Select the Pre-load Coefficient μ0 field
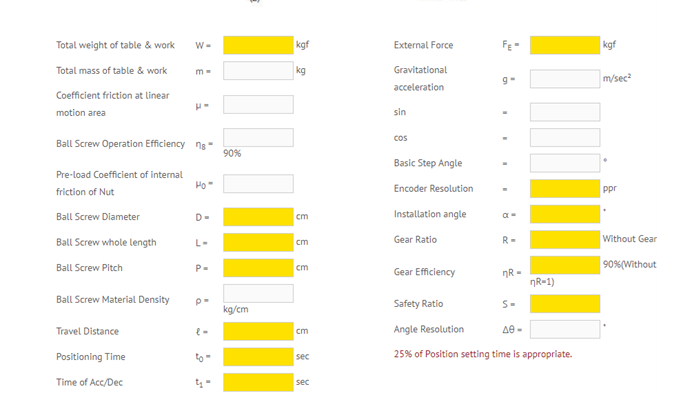The height and width of the screenshot is (398, 682). click(258, 184)
